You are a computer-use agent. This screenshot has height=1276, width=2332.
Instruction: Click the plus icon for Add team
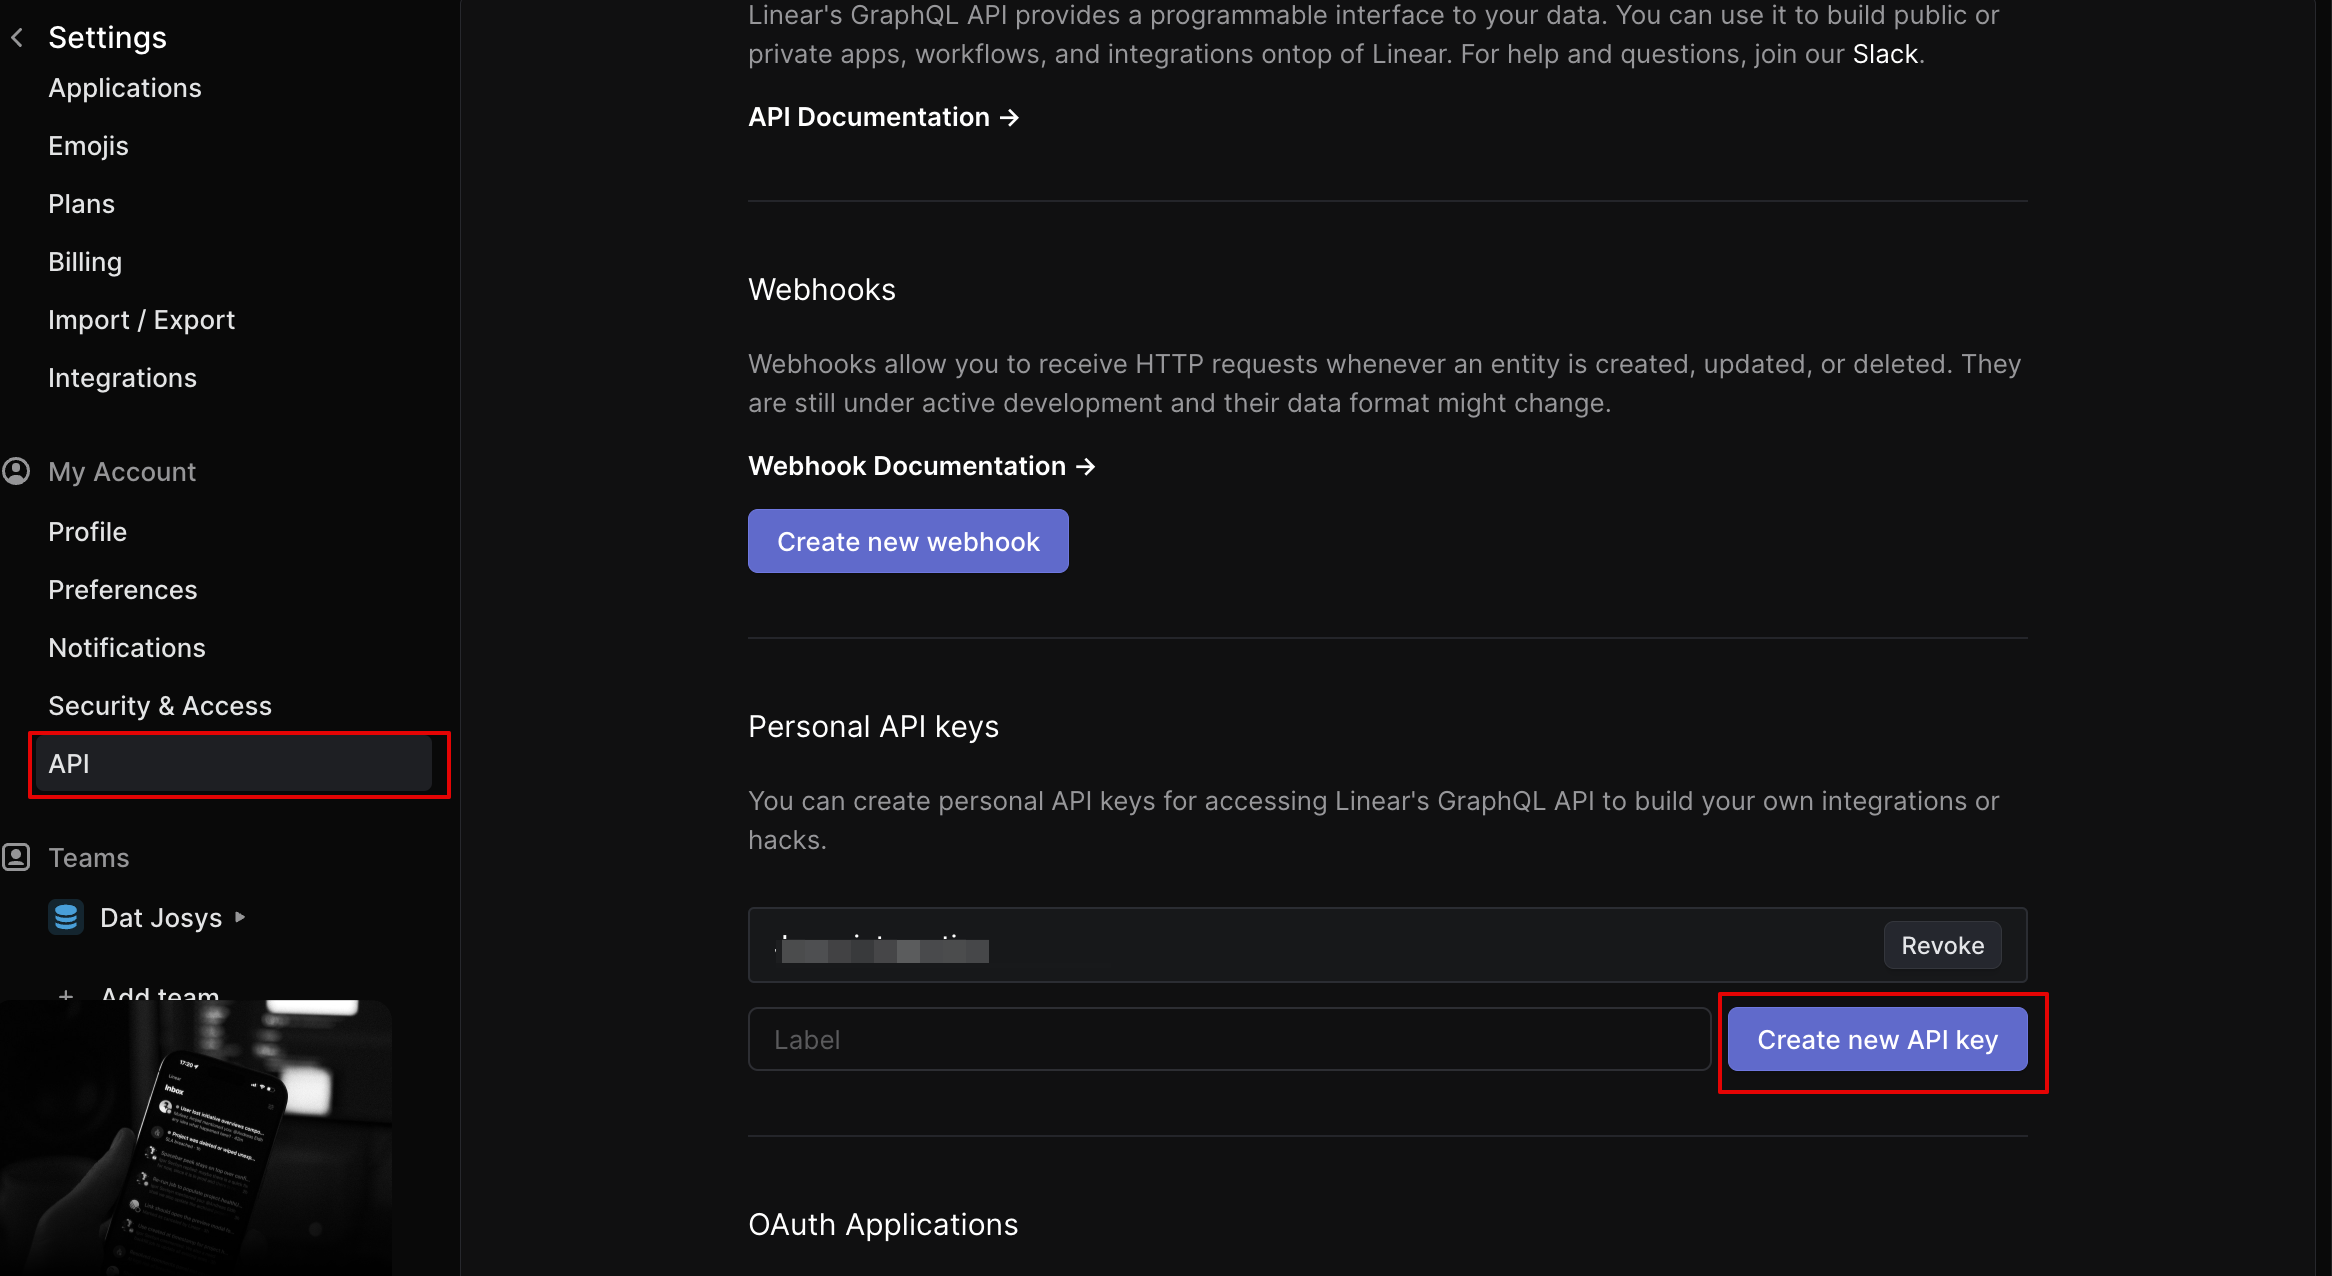(66, 994)
